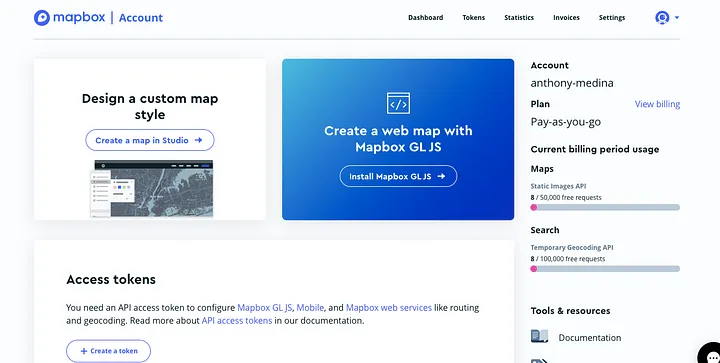Image resolution: width=720 pixels, height=363 pixels.
Task: Click Install Mapbox GL JS button
Action: 398,176
